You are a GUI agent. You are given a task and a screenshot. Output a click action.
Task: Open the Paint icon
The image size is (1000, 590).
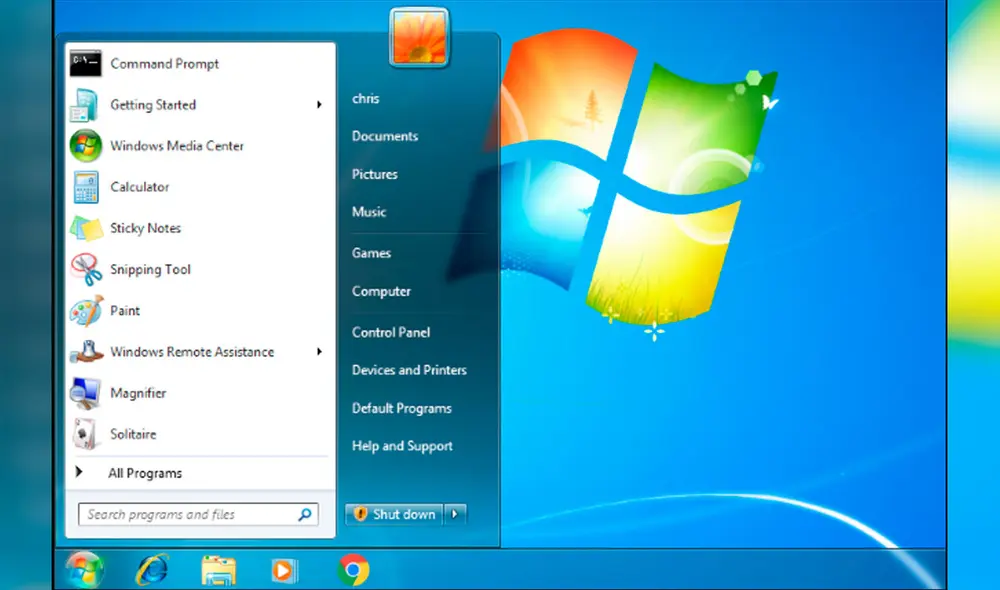pos(86,311)
